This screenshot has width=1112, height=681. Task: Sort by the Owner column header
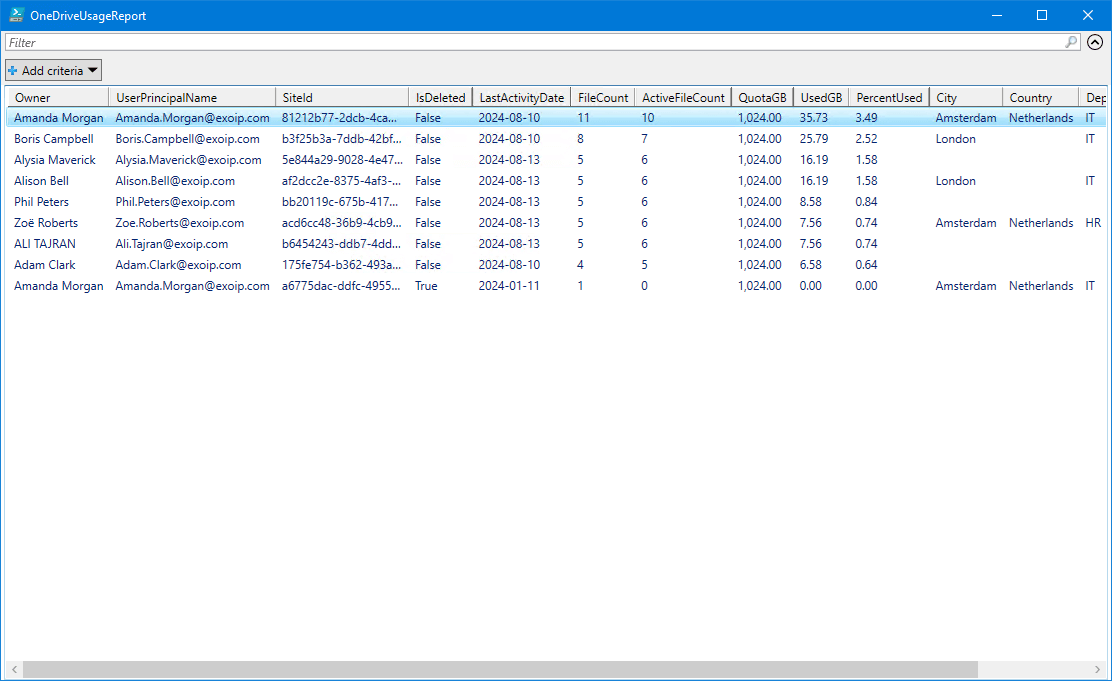pos(58,97)
